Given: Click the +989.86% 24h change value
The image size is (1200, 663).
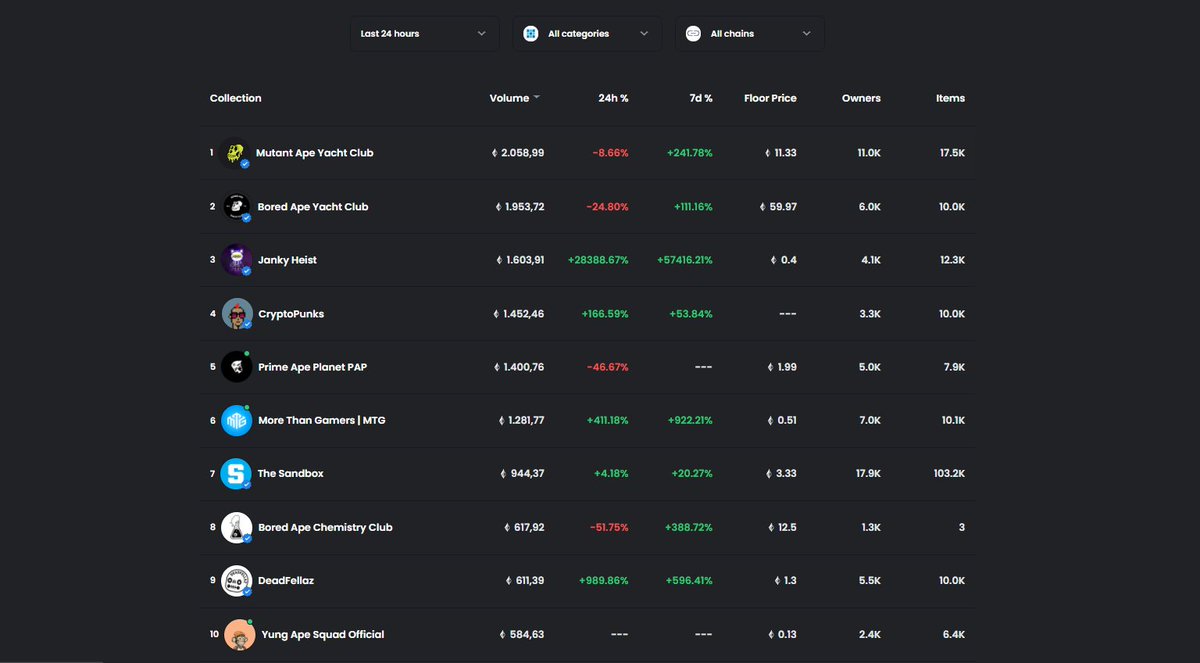Looking at the screenshot, I should click(604, 580).
